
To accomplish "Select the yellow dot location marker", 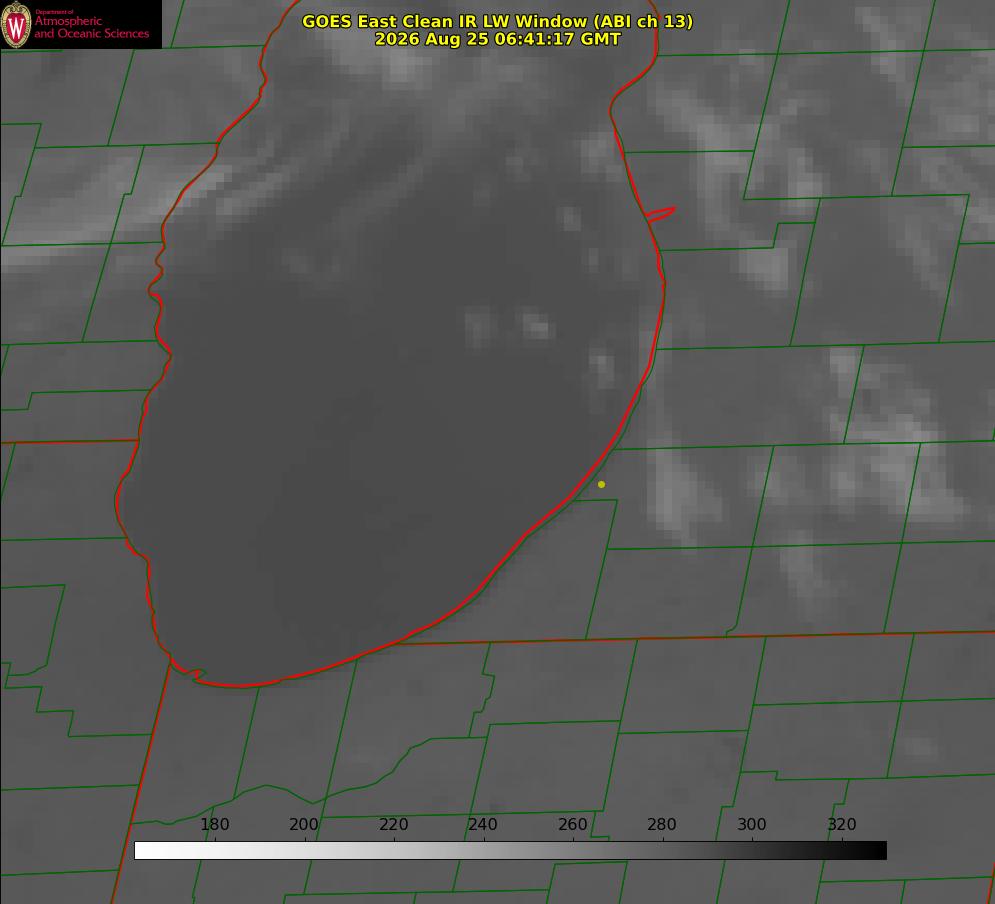I will 602,485.
